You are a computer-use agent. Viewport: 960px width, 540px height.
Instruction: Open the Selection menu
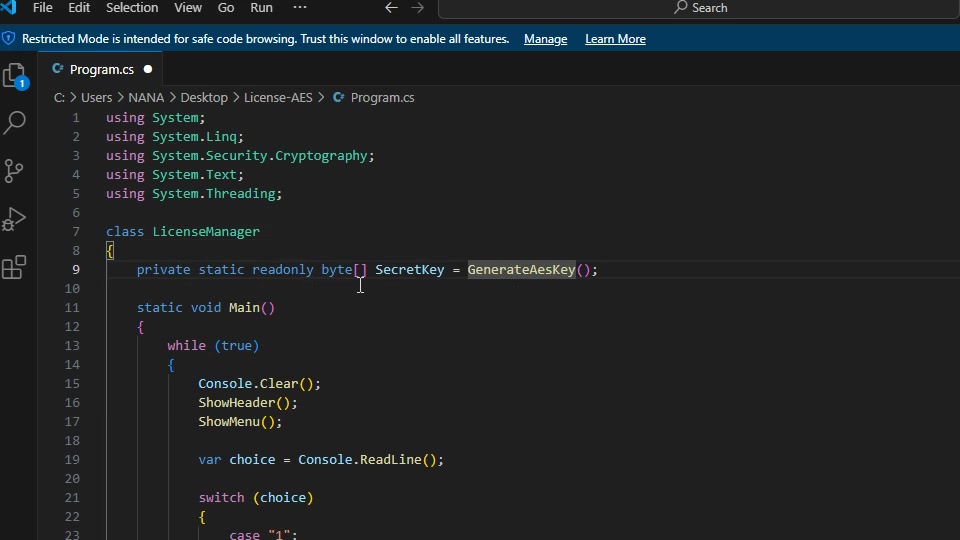(132, 8)
